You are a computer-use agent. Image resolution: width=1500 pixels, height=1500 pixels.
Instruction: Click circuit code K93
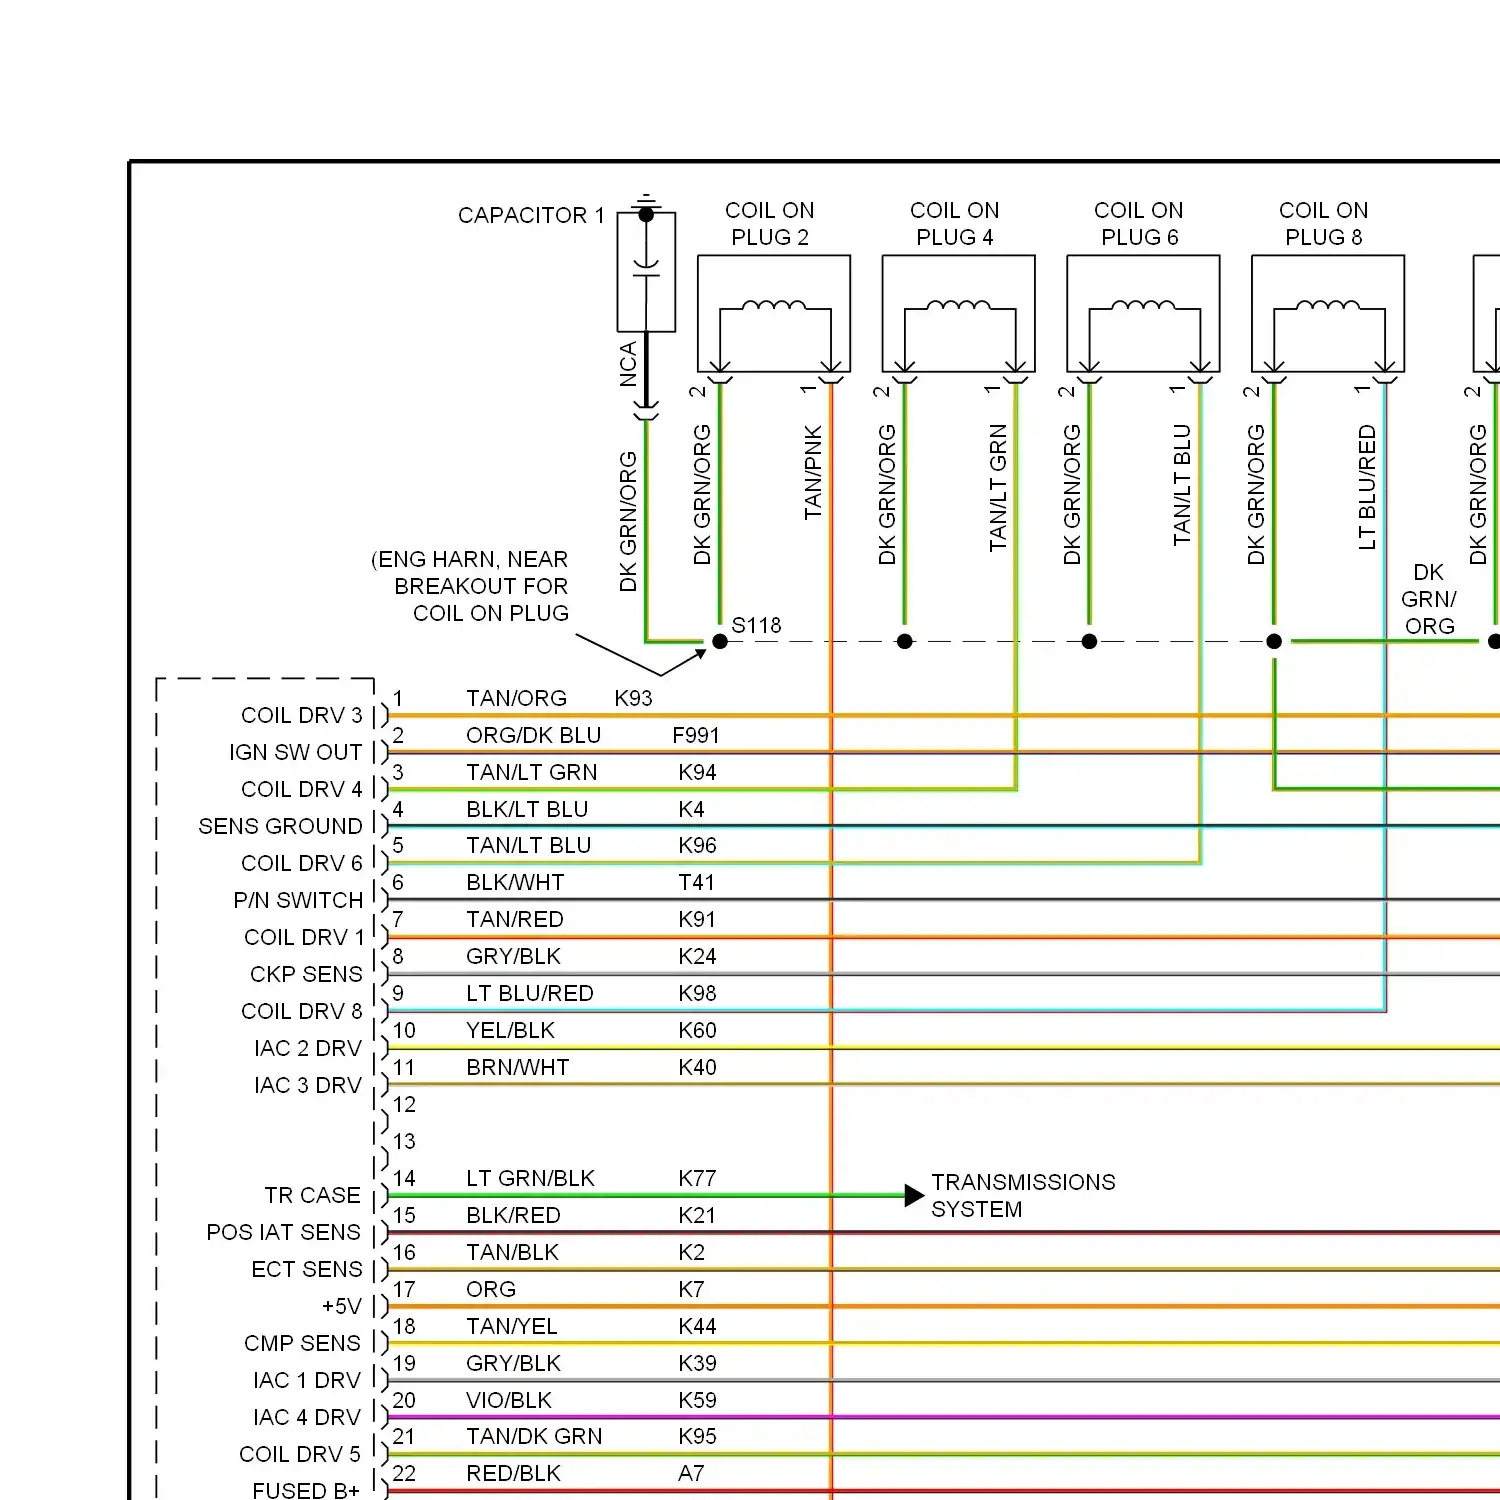click(x=633, y=698)
